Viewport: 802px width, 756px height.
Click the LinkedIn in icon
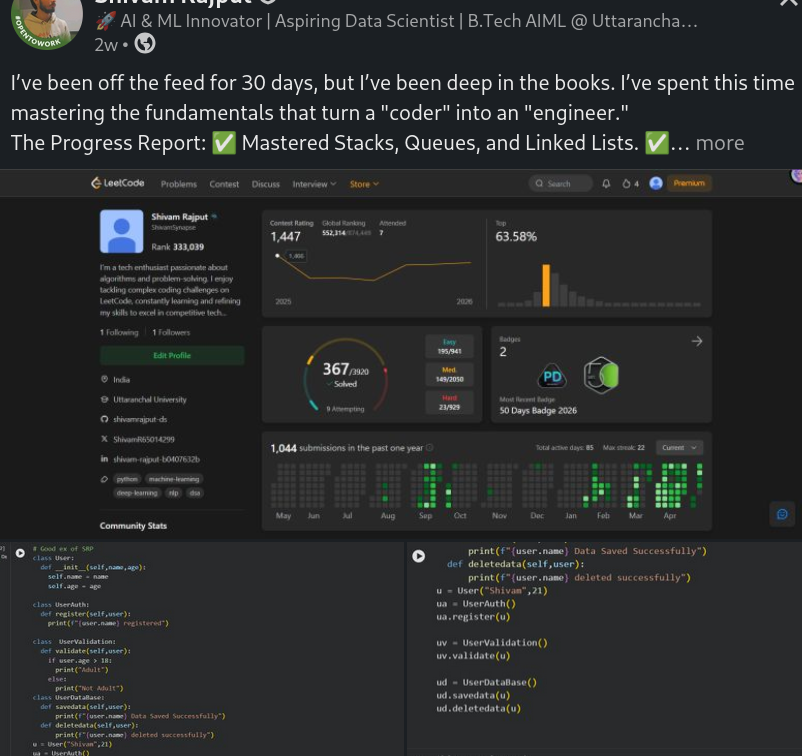click(x=104, y=459)
